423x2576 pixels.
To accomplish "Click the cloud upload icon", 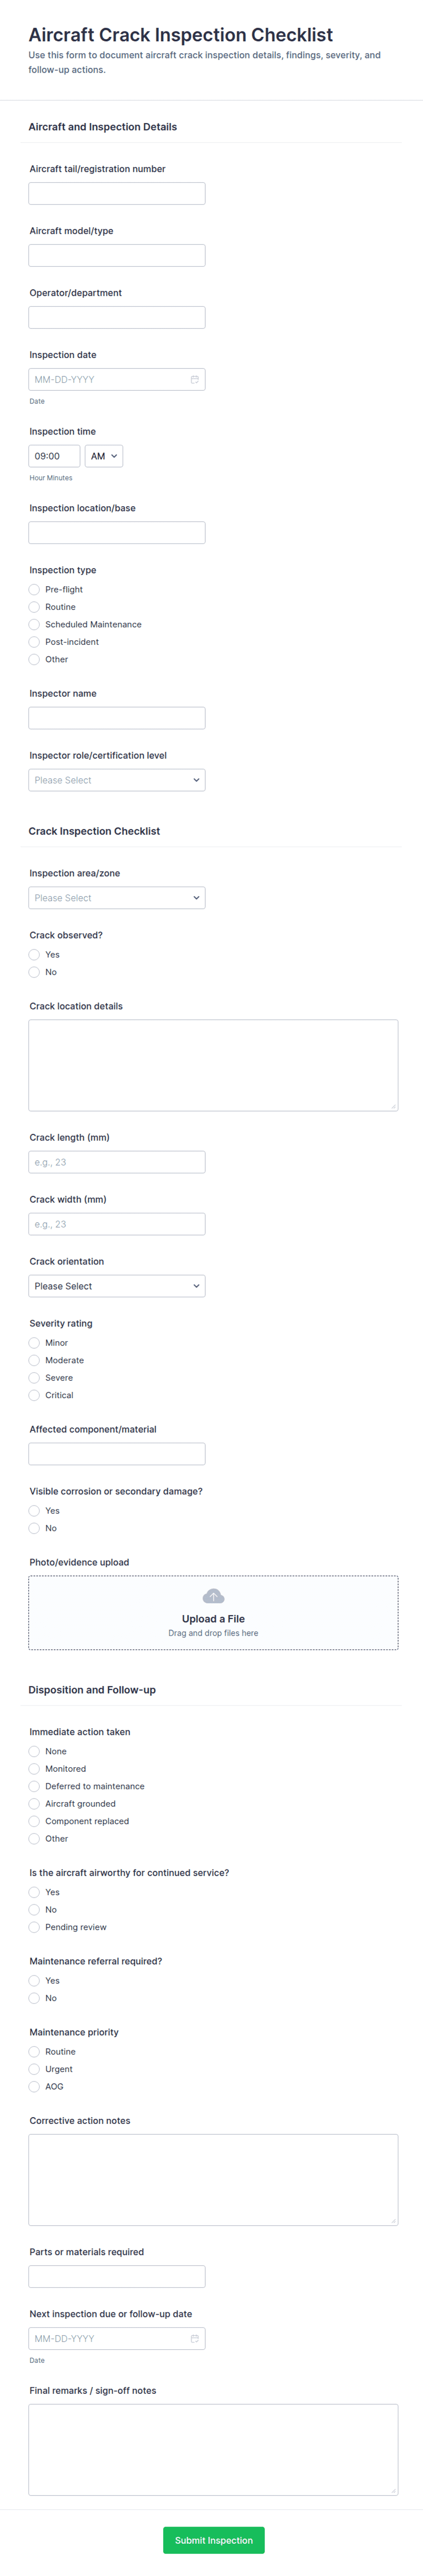I will click(x=213, y=1596).
